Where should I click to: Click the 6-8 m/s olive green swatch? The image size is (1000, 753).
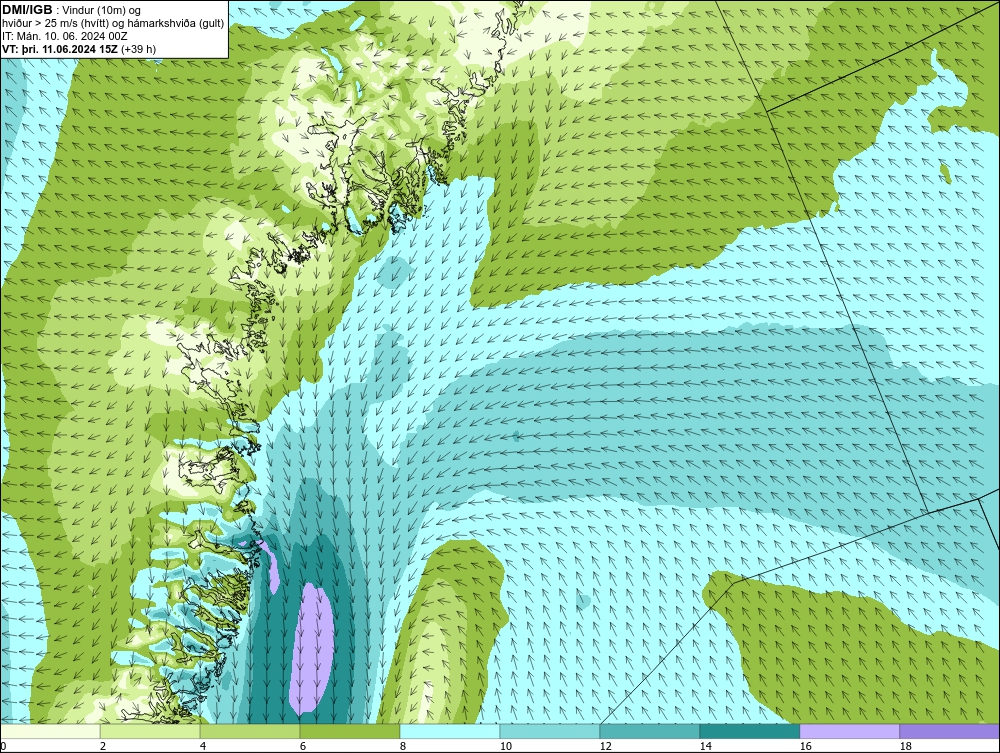(349, 731)
